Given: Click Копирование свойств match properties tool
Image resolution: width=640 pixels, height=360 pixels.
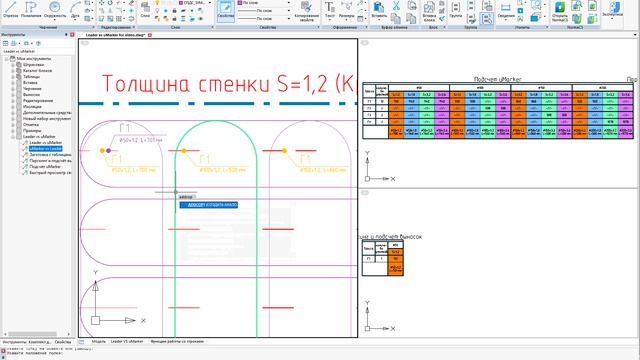Looking at the screenshot, I should (306, 11).
